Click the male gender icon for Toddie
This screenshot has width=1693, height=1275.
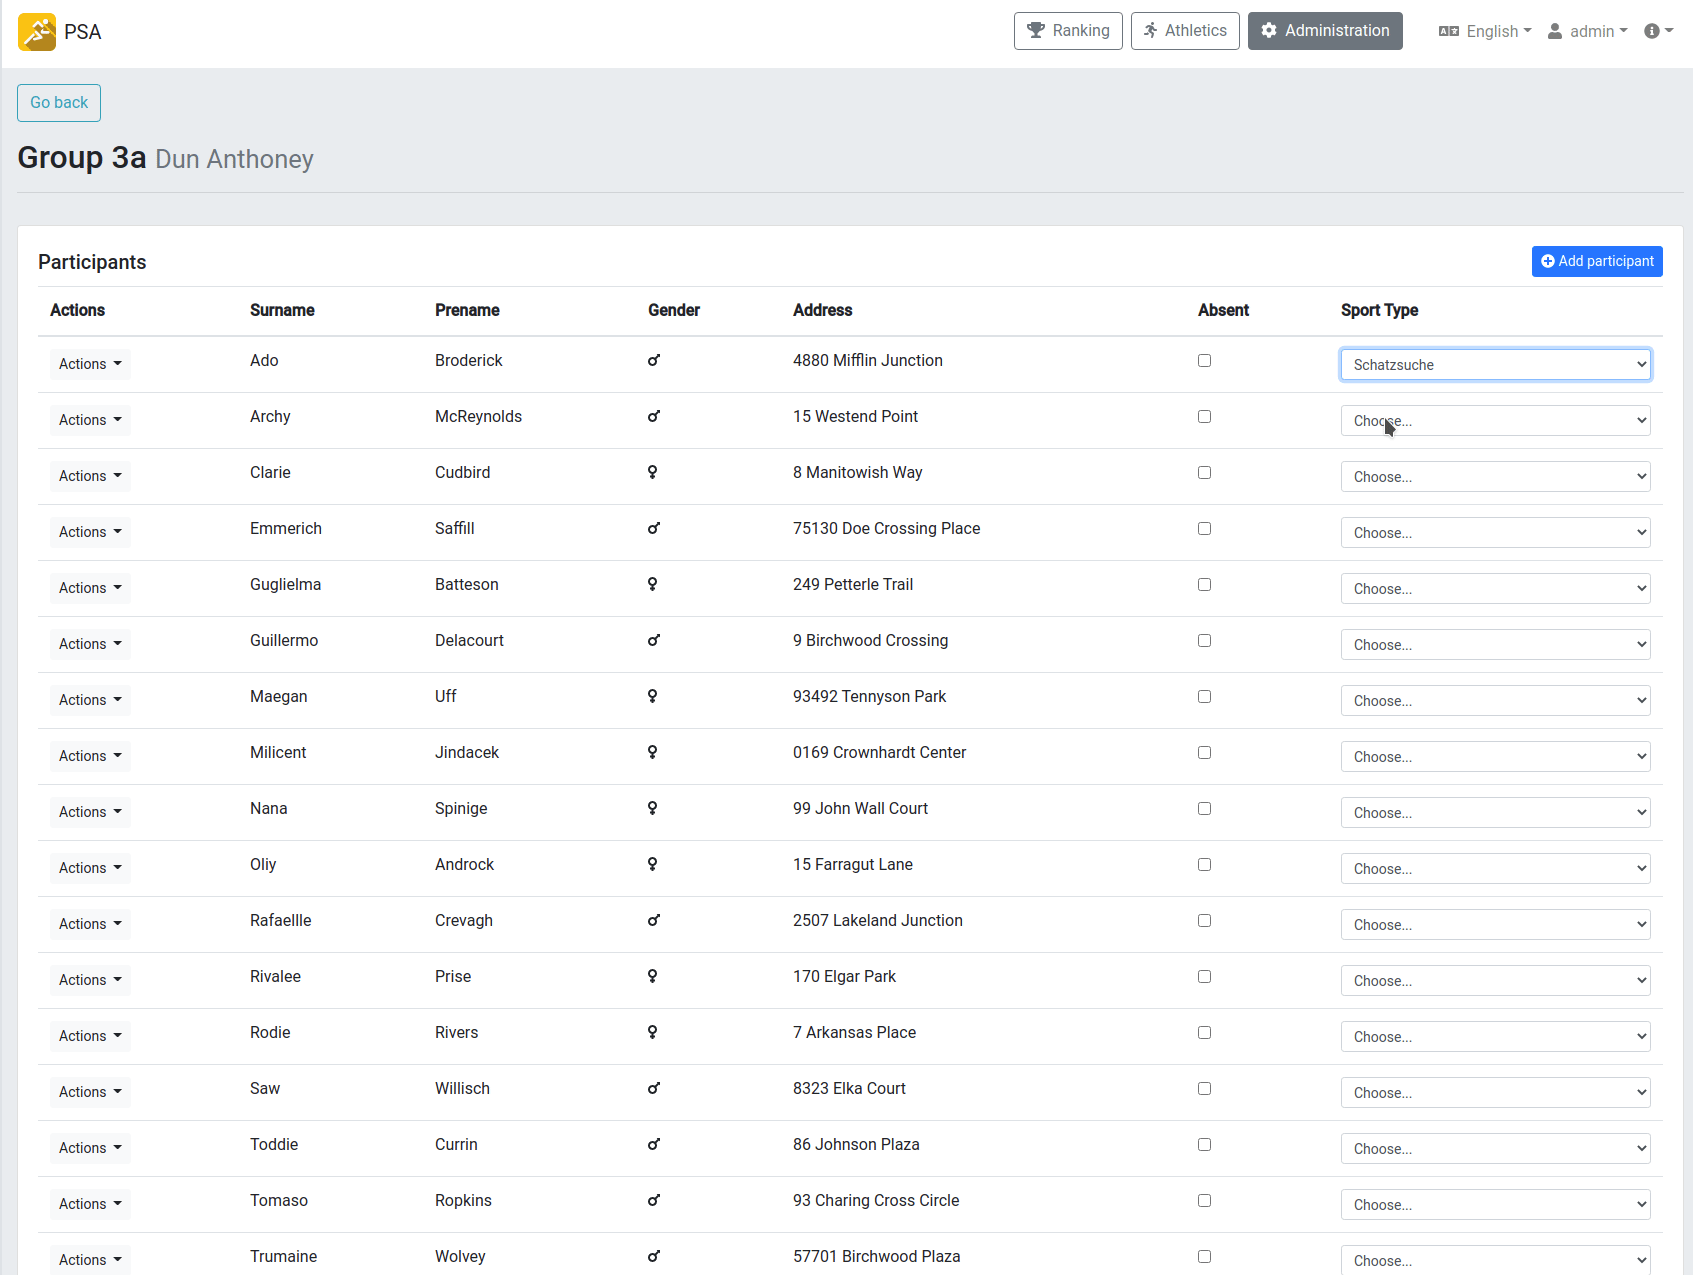pyautogui.click(x=653, y=1145)
